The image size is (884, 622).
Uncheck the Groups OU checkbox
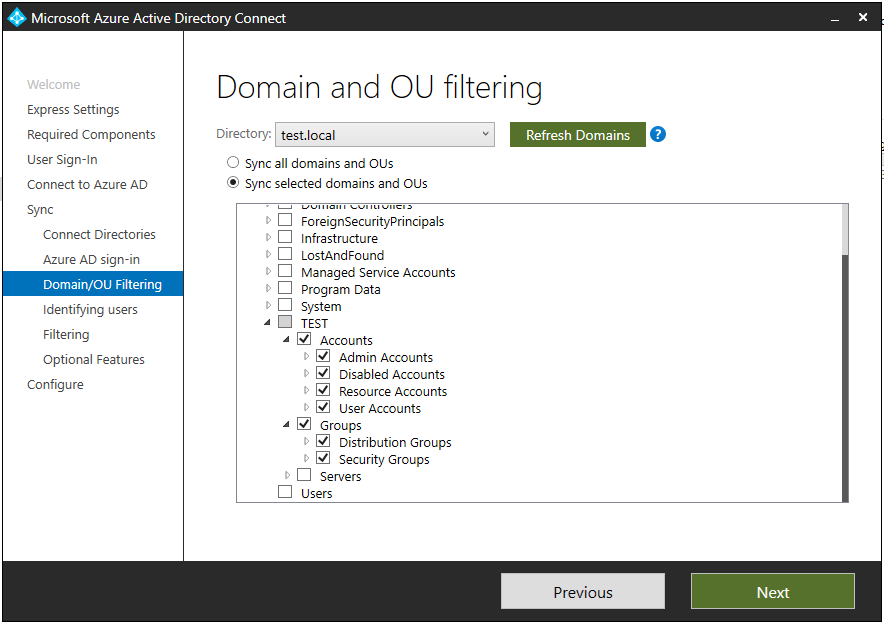tap(304, 424)
